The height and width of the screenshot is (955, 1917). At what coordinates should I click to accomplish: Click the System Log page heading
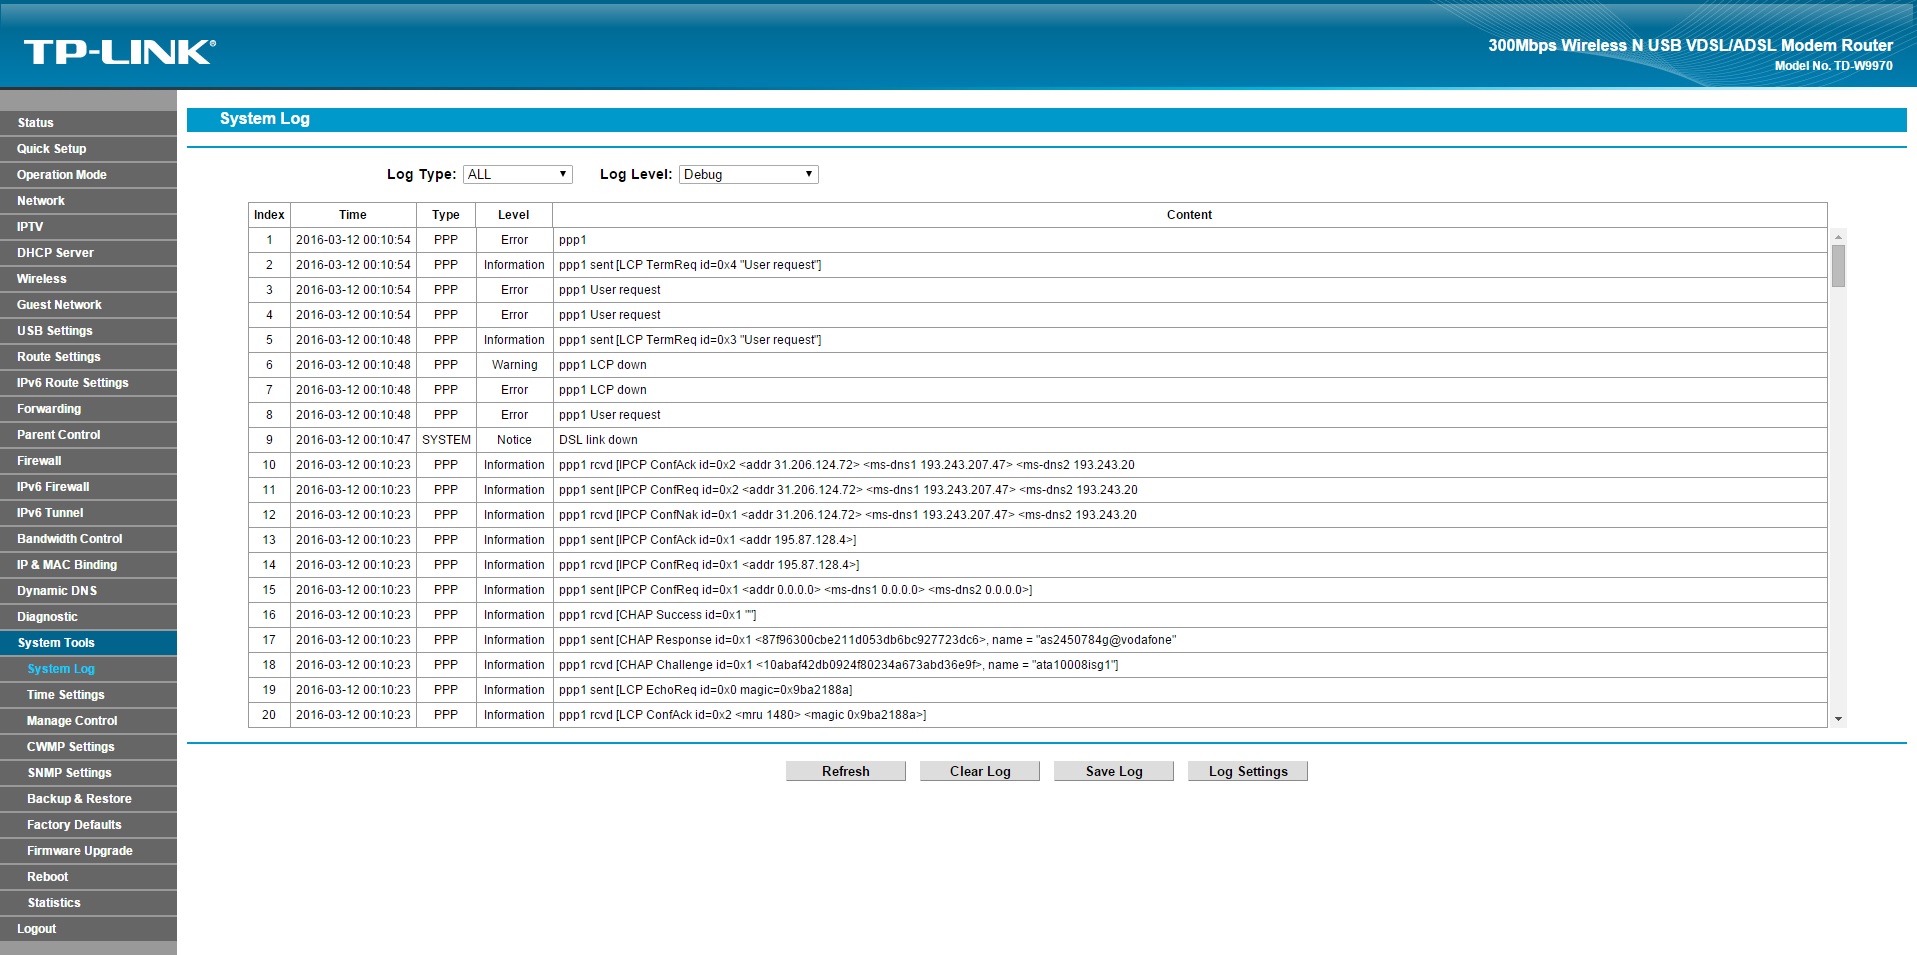tap(265, 119)
